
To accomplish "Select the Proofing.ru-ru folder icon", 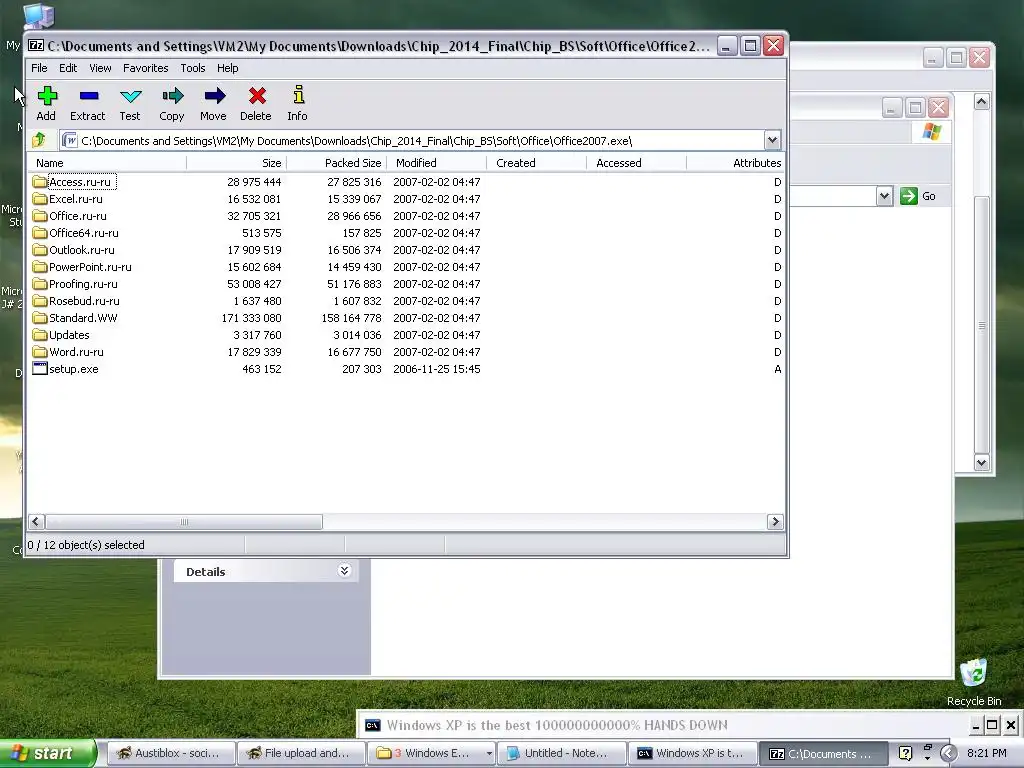I will click(40, 283).
